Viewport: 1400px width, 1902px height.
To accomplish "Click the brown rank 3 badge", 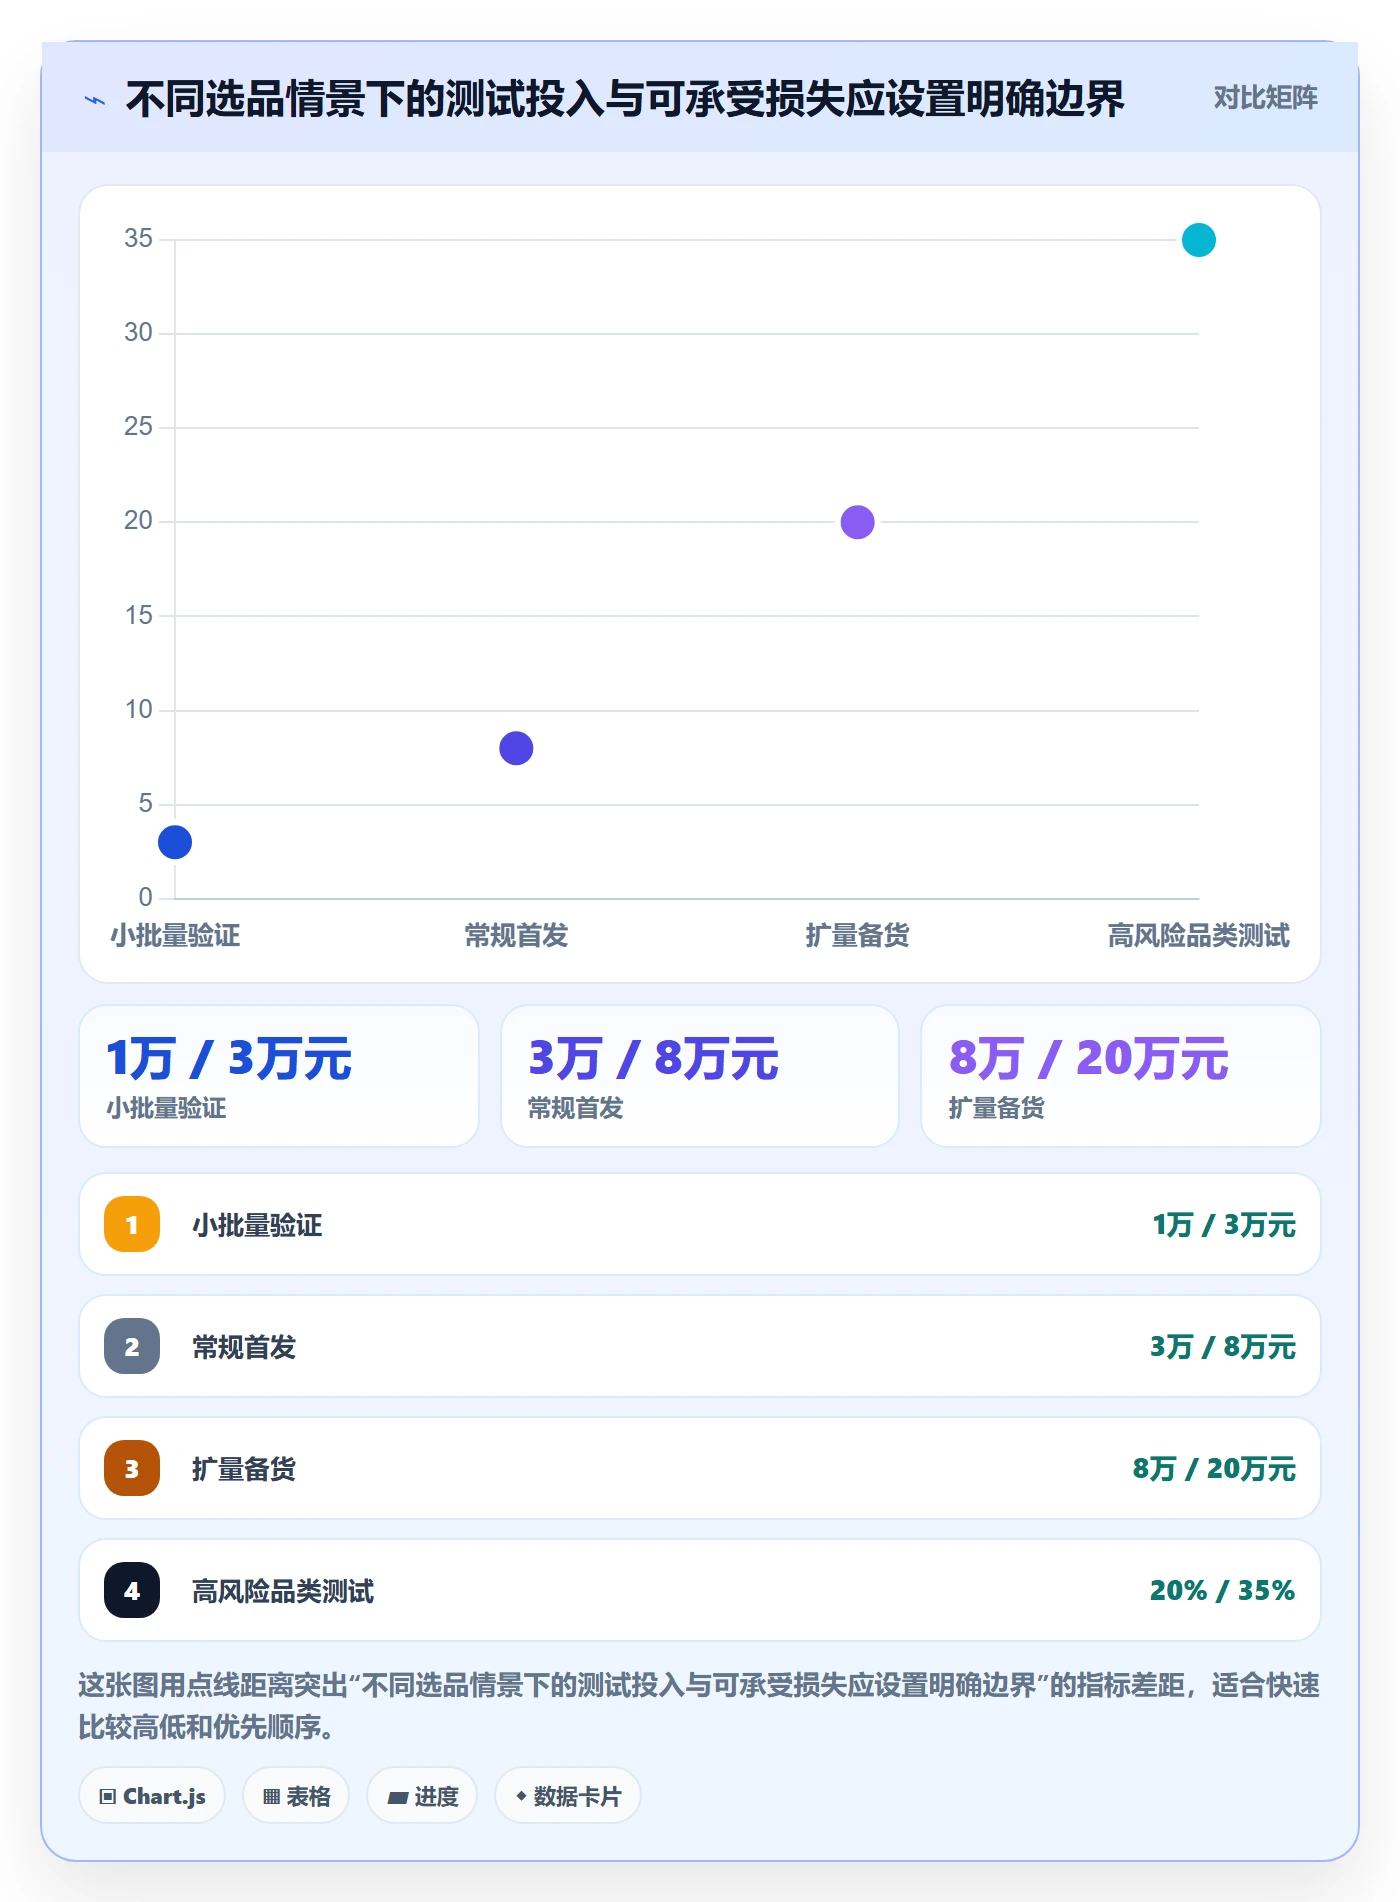I will click(x=132, y=1468).
